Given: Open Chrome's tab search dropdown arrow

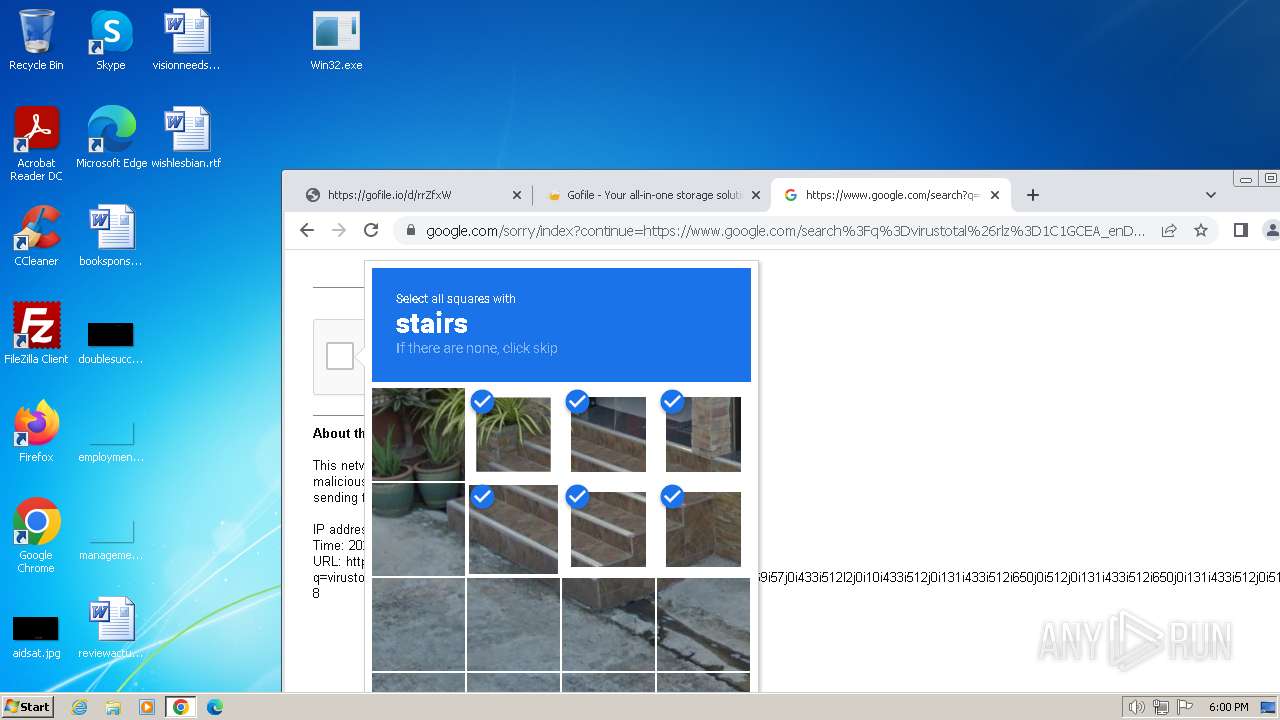Looking at the screenshot, I should point(1210,195).
